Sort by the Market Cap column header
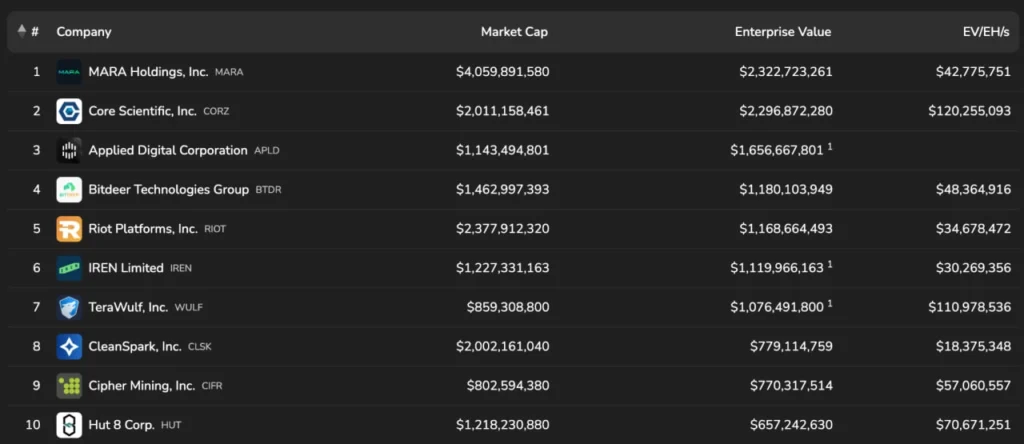The image size is (1024, 444). (514, 32)
